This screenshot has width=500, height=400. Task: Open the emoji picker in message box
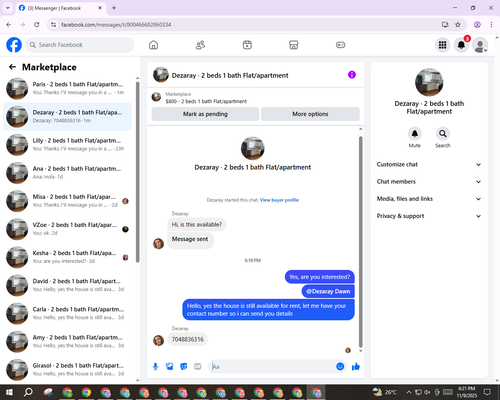point(340,366)
